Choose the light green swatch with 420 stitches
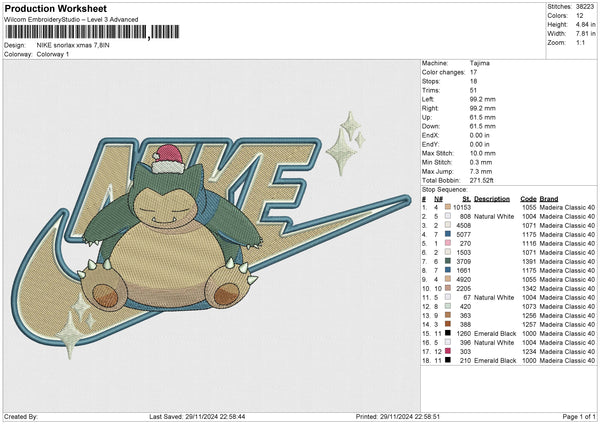This screenshot has width=600, height=424. coord(450,305)
